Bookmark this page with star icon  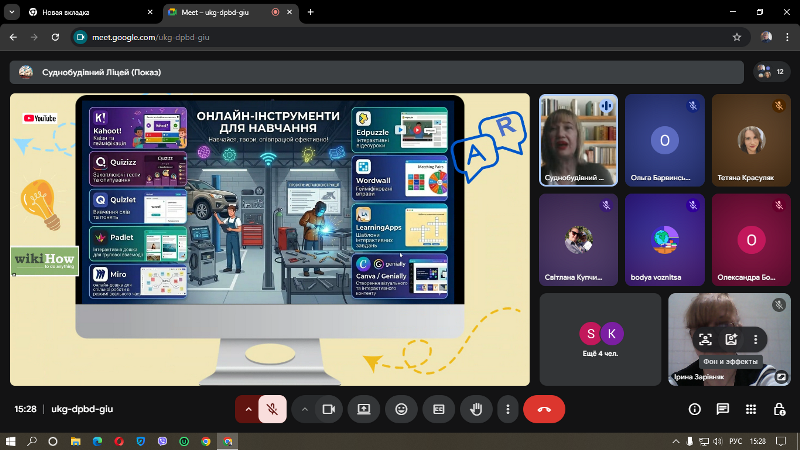tap(737, 37)
